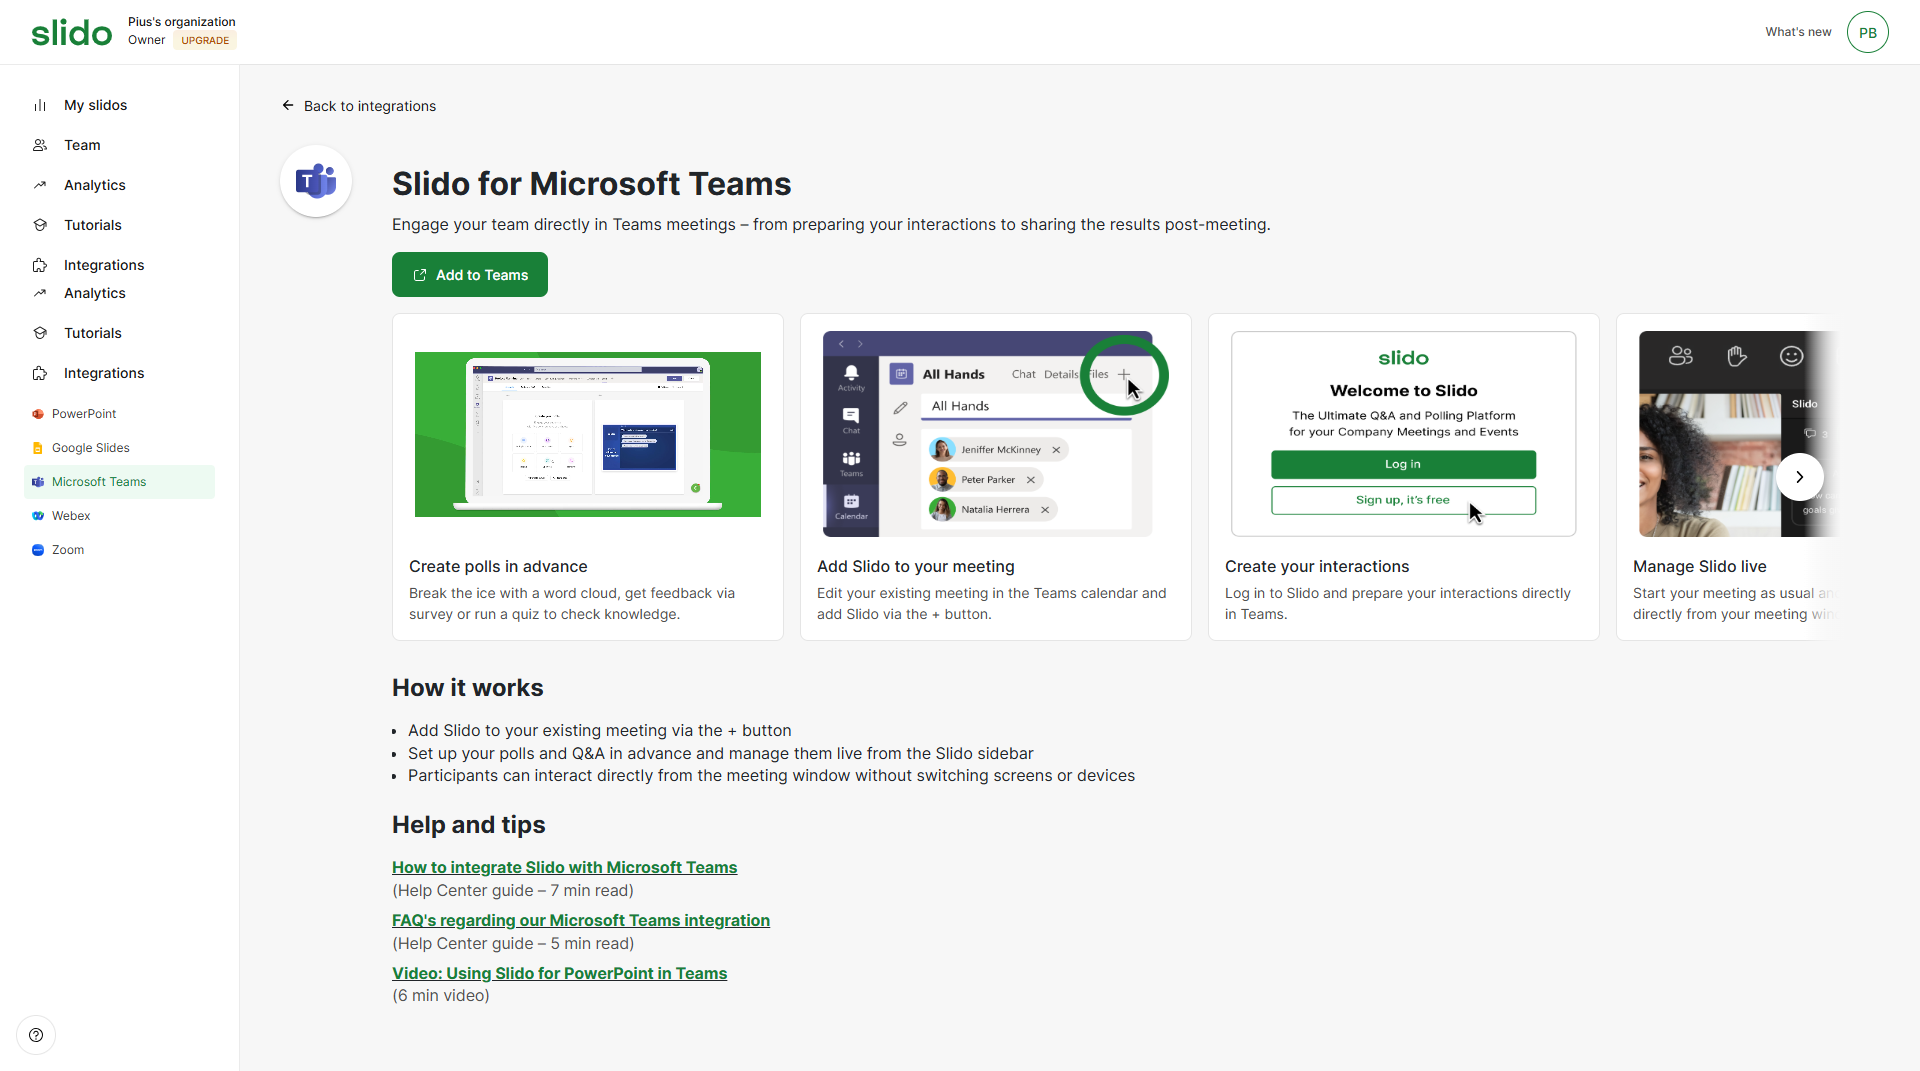Open My slidos in sidebar
The height and width of the screenshot is (1071, 1920).
coord(95,105)
